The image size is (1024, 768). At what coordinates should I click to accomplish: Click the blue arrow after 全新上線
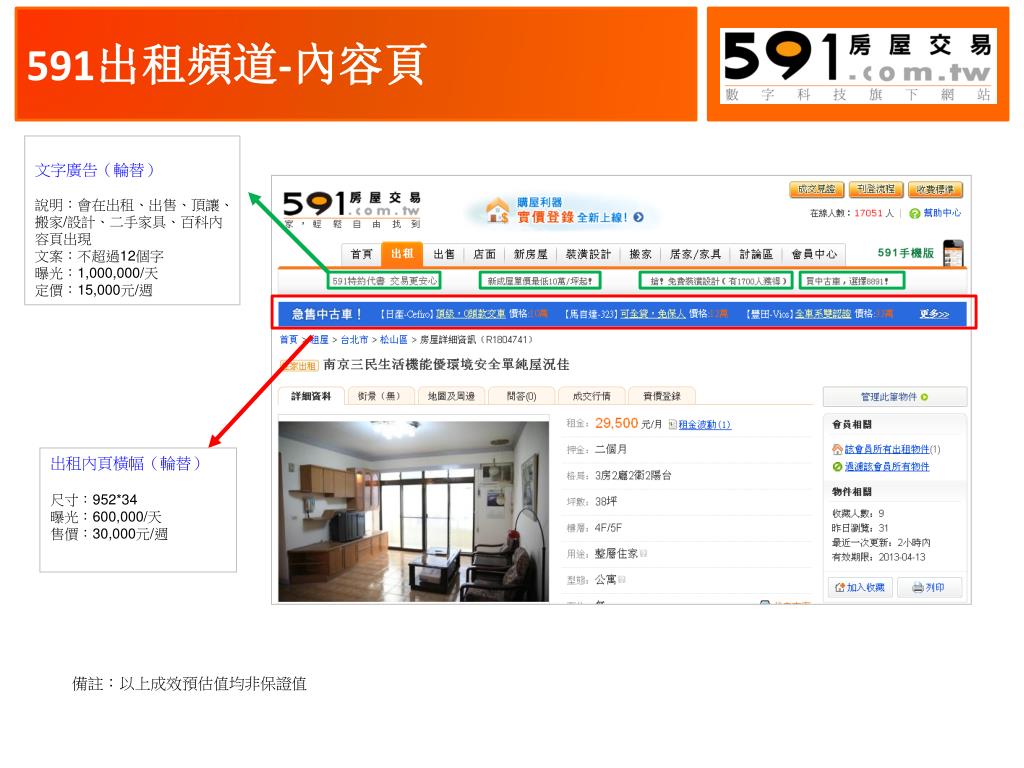click(x=638, y=217)
